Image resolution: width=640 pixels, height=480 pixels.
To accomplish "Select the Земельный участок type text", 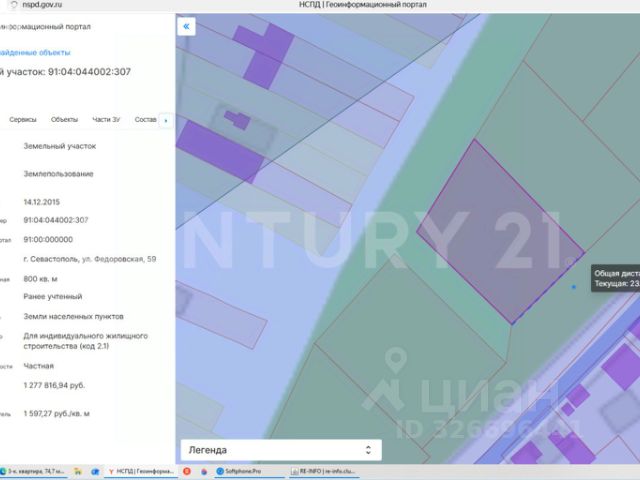I will pyautogui.click(x=60, y=146).
